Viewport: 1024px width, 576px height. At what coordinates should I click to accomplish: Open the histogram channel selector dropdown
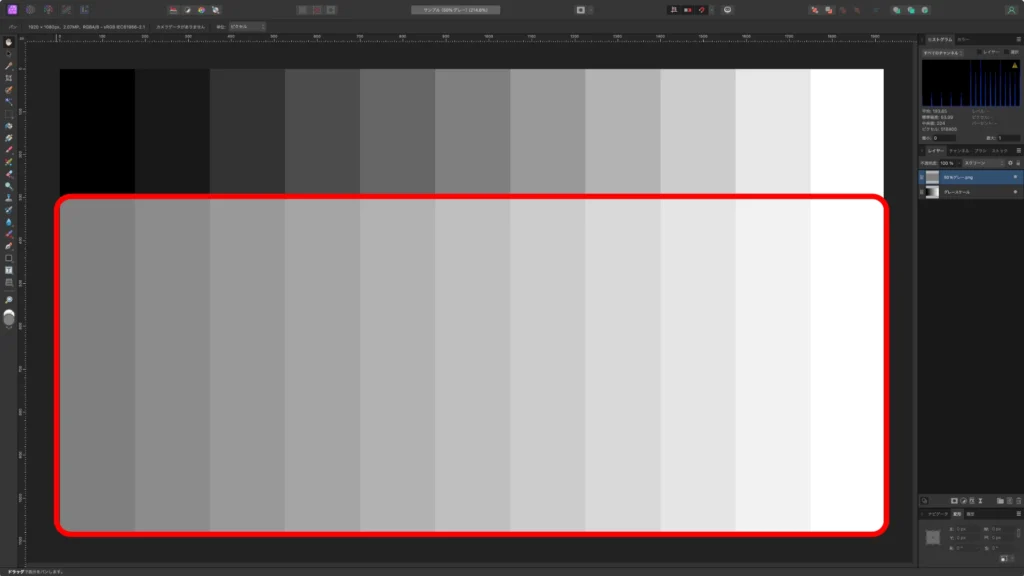[942, 53]
